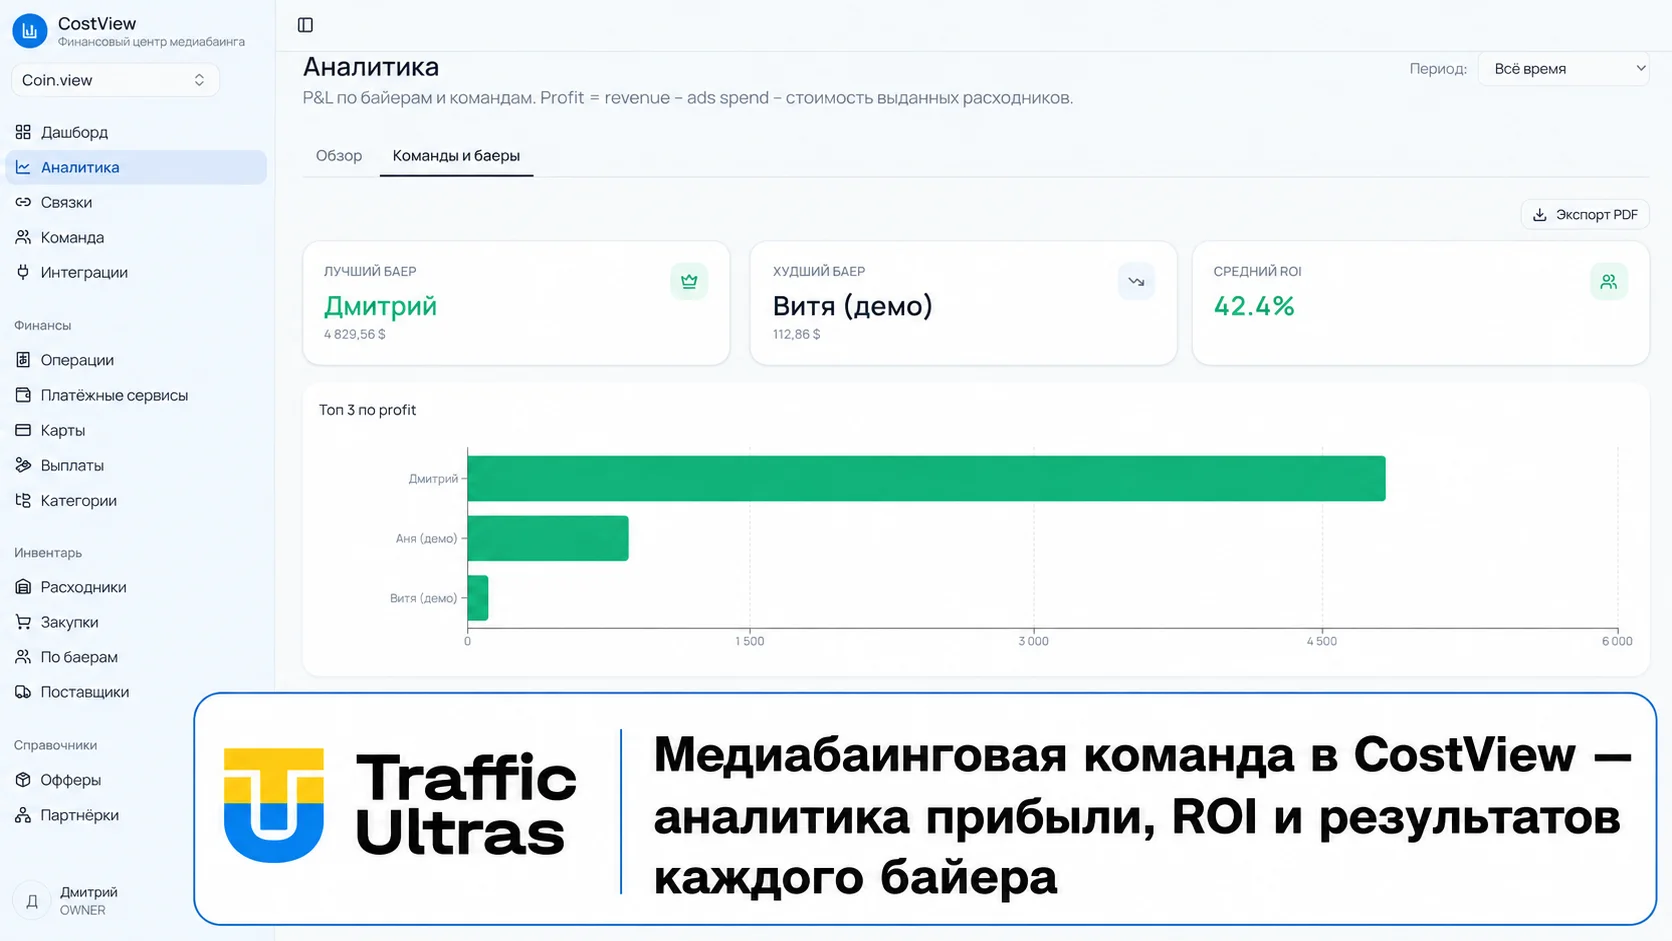Click the Расходники icon
Image resolution: width=1672 pixels, height=941 pixels.
23,587
